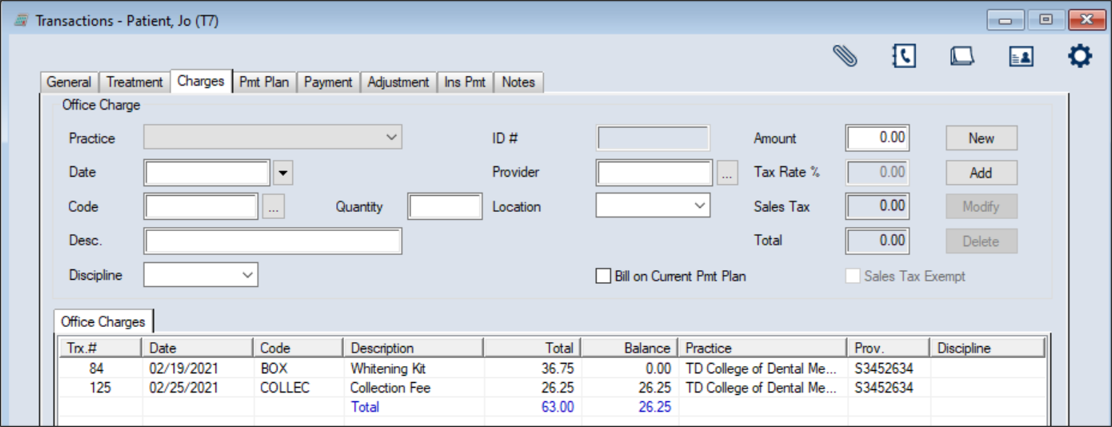Open the Ins Pmt tab
1112x427 pixels.
pos(464,82)
